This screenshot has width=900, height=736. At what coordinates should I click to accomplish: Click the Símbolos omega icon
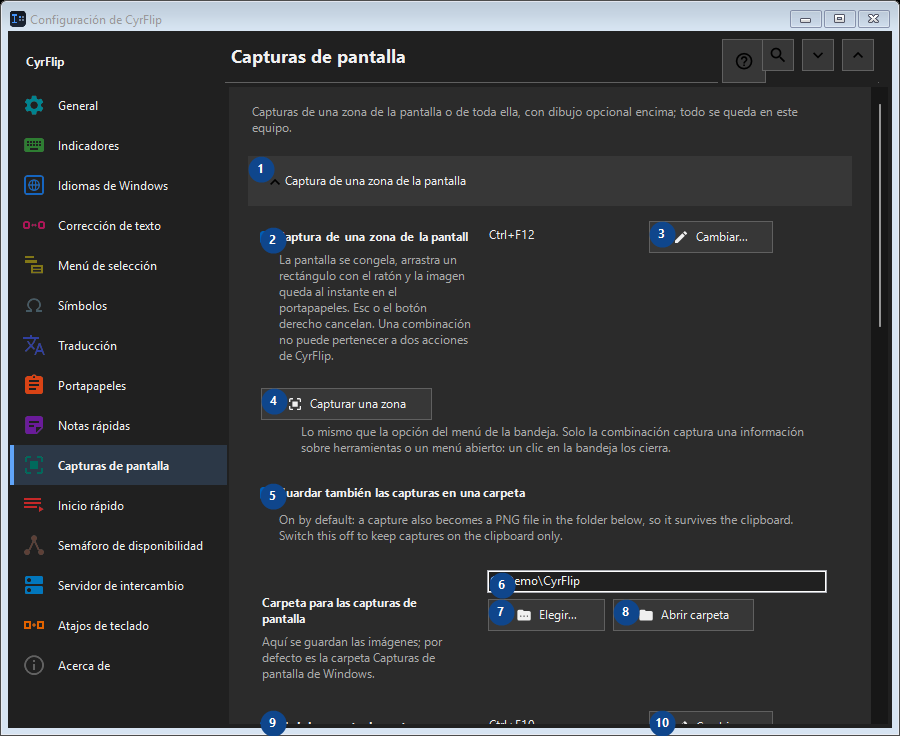34,305
